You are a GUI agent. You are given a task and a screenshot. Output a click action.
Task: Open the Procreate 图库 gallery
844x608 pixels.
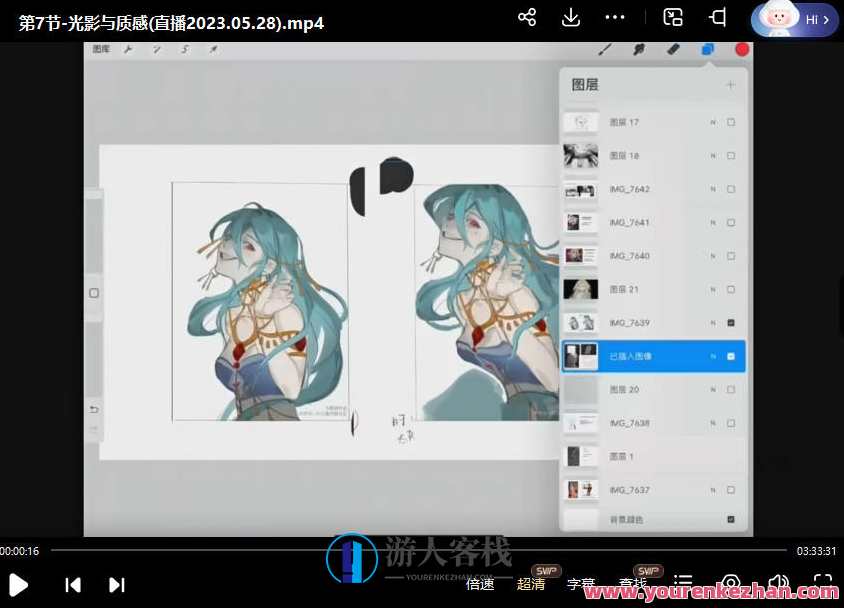101,48
